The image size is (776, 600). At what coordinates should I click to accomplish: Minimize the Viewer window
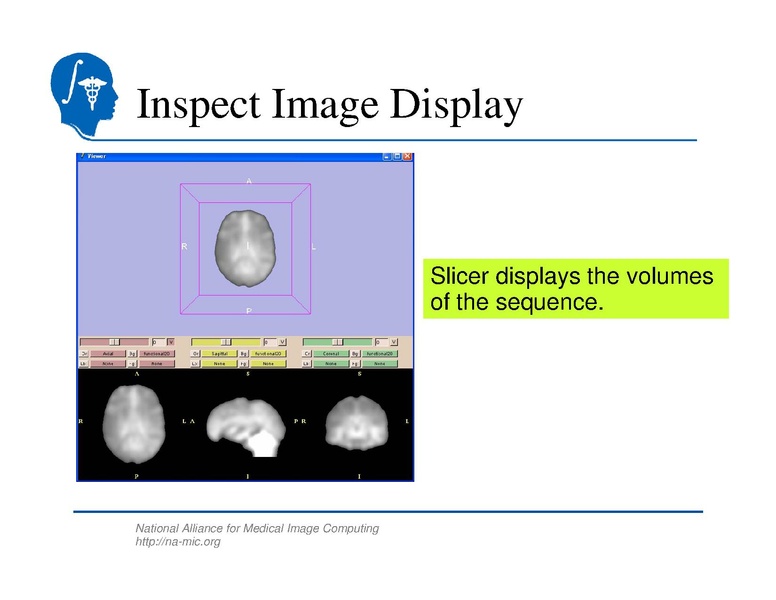[x=387, y=156]
